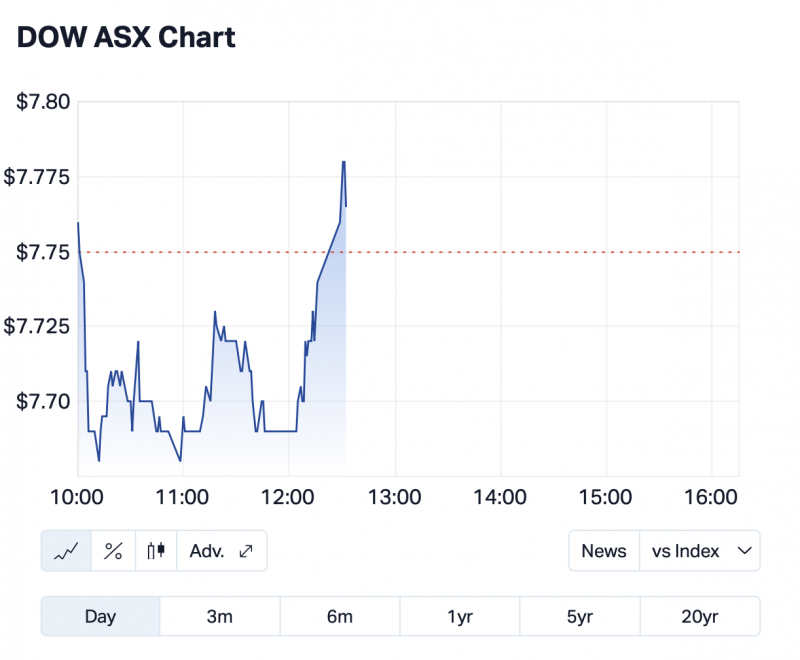Open the vs Index dropdown
Screen dimensions: 800x660
pyautogui.click(x=699, y=551)
